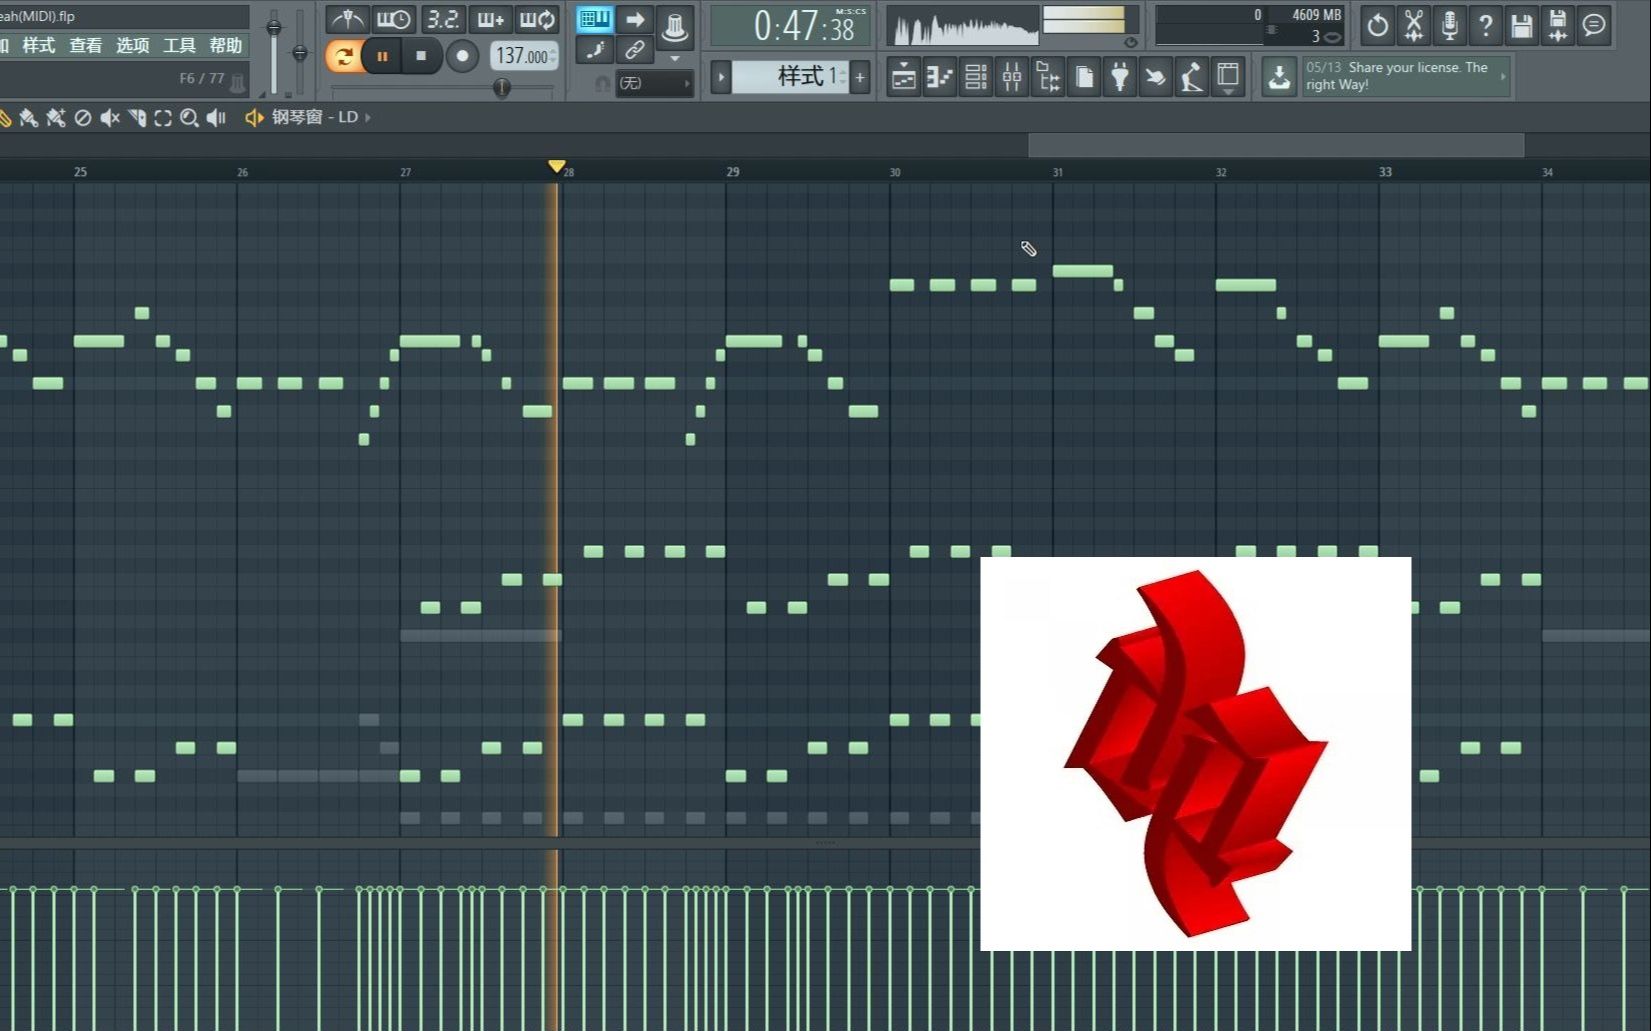Render audio file with floppy waveform icon
The width and height of the screenshot is (1651, 1031).
click(x=1557, y=25)
